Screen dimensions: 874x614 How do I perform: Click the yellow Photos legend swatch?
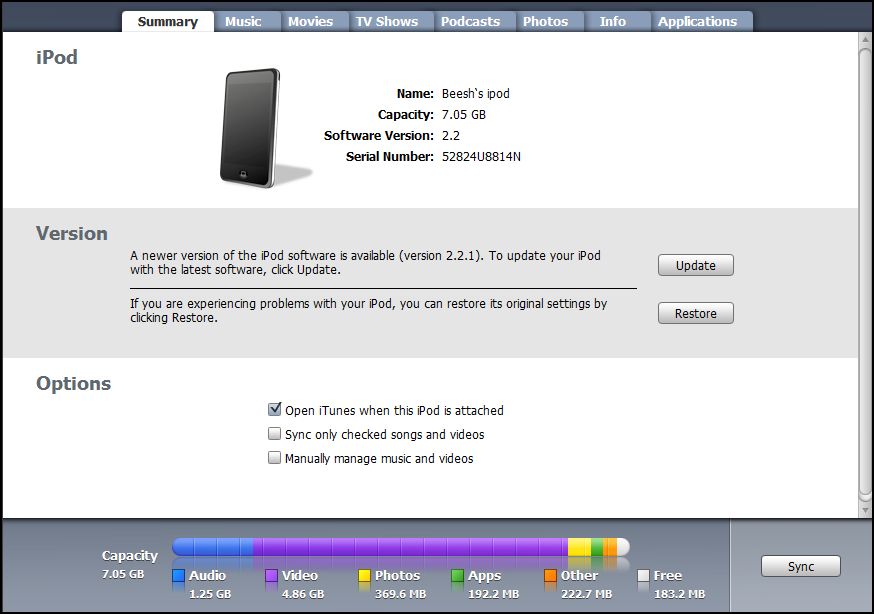pos(365,576)
